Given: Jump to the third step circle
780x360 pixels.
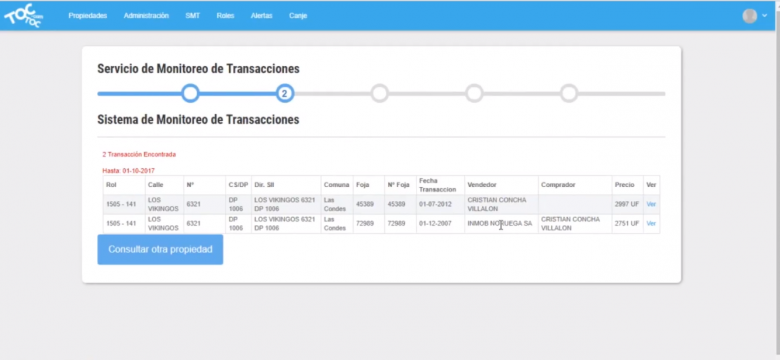Looking at the screenshot, I should tap(380, 93).
